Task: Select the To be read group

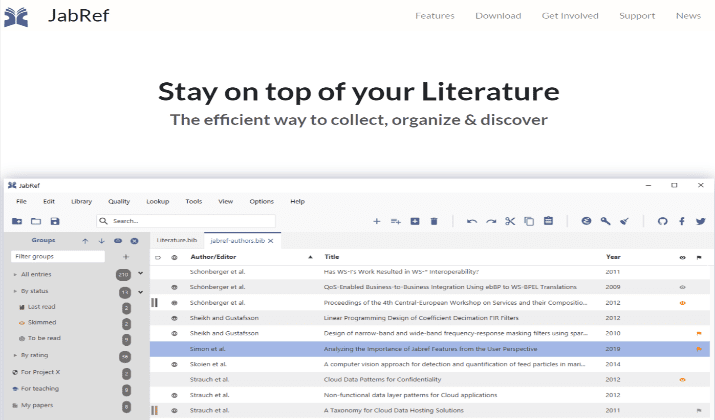Action: tap(44, 338)
